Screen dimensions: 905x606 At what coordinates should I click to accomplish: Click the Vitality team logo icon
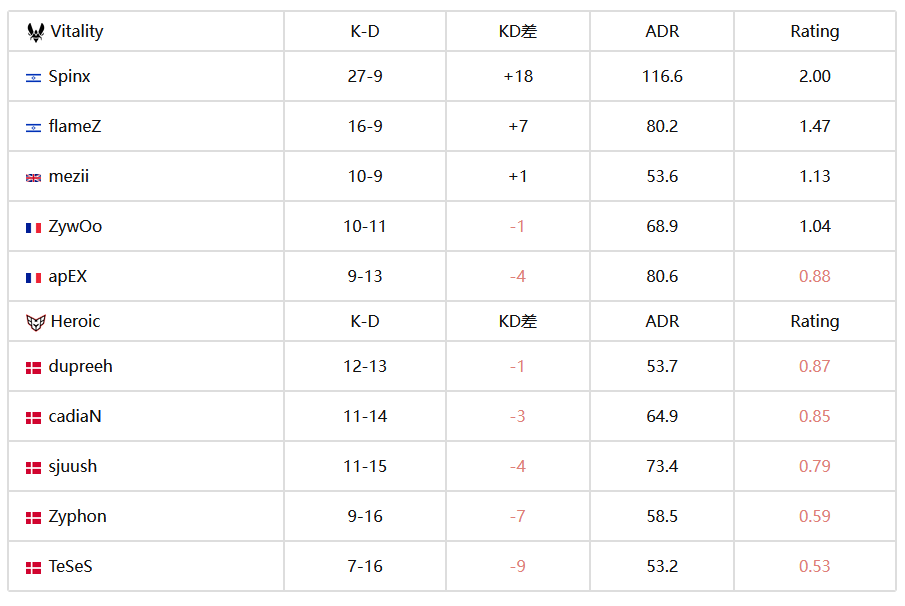tap(36, 32)
